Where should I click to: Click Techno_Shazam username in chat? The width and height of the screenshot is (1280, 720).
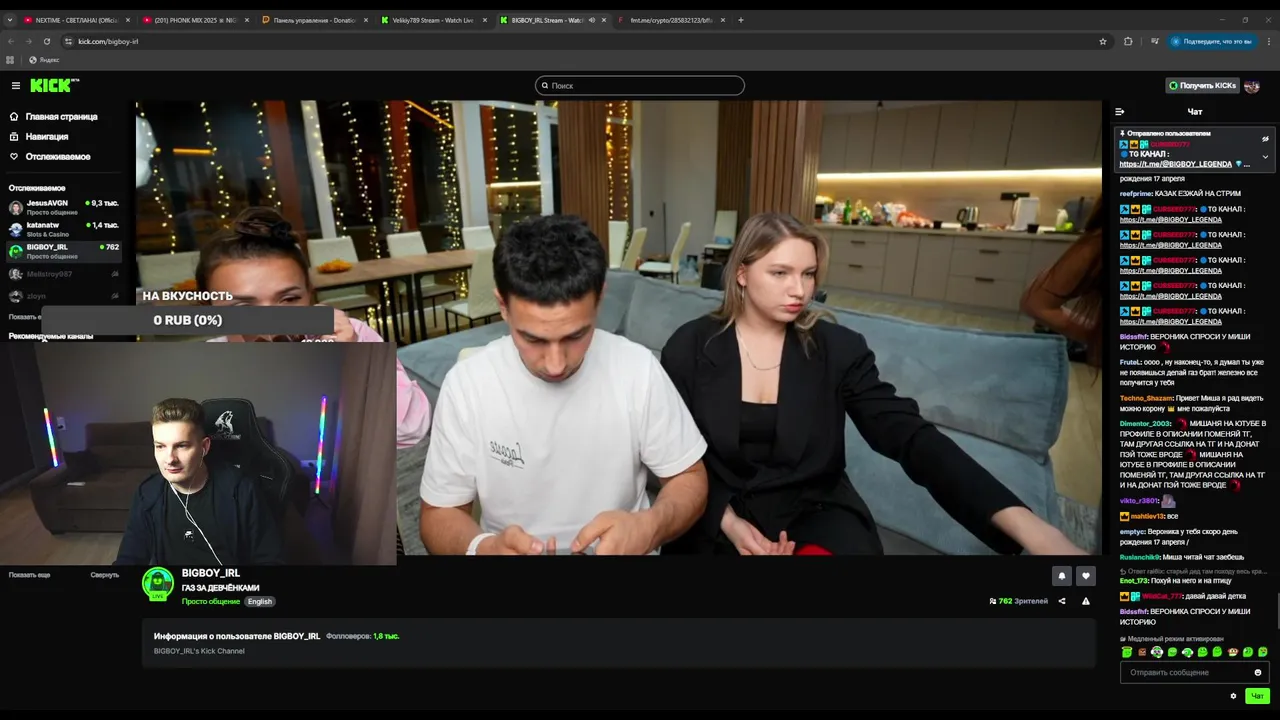tap(1146, 398)
